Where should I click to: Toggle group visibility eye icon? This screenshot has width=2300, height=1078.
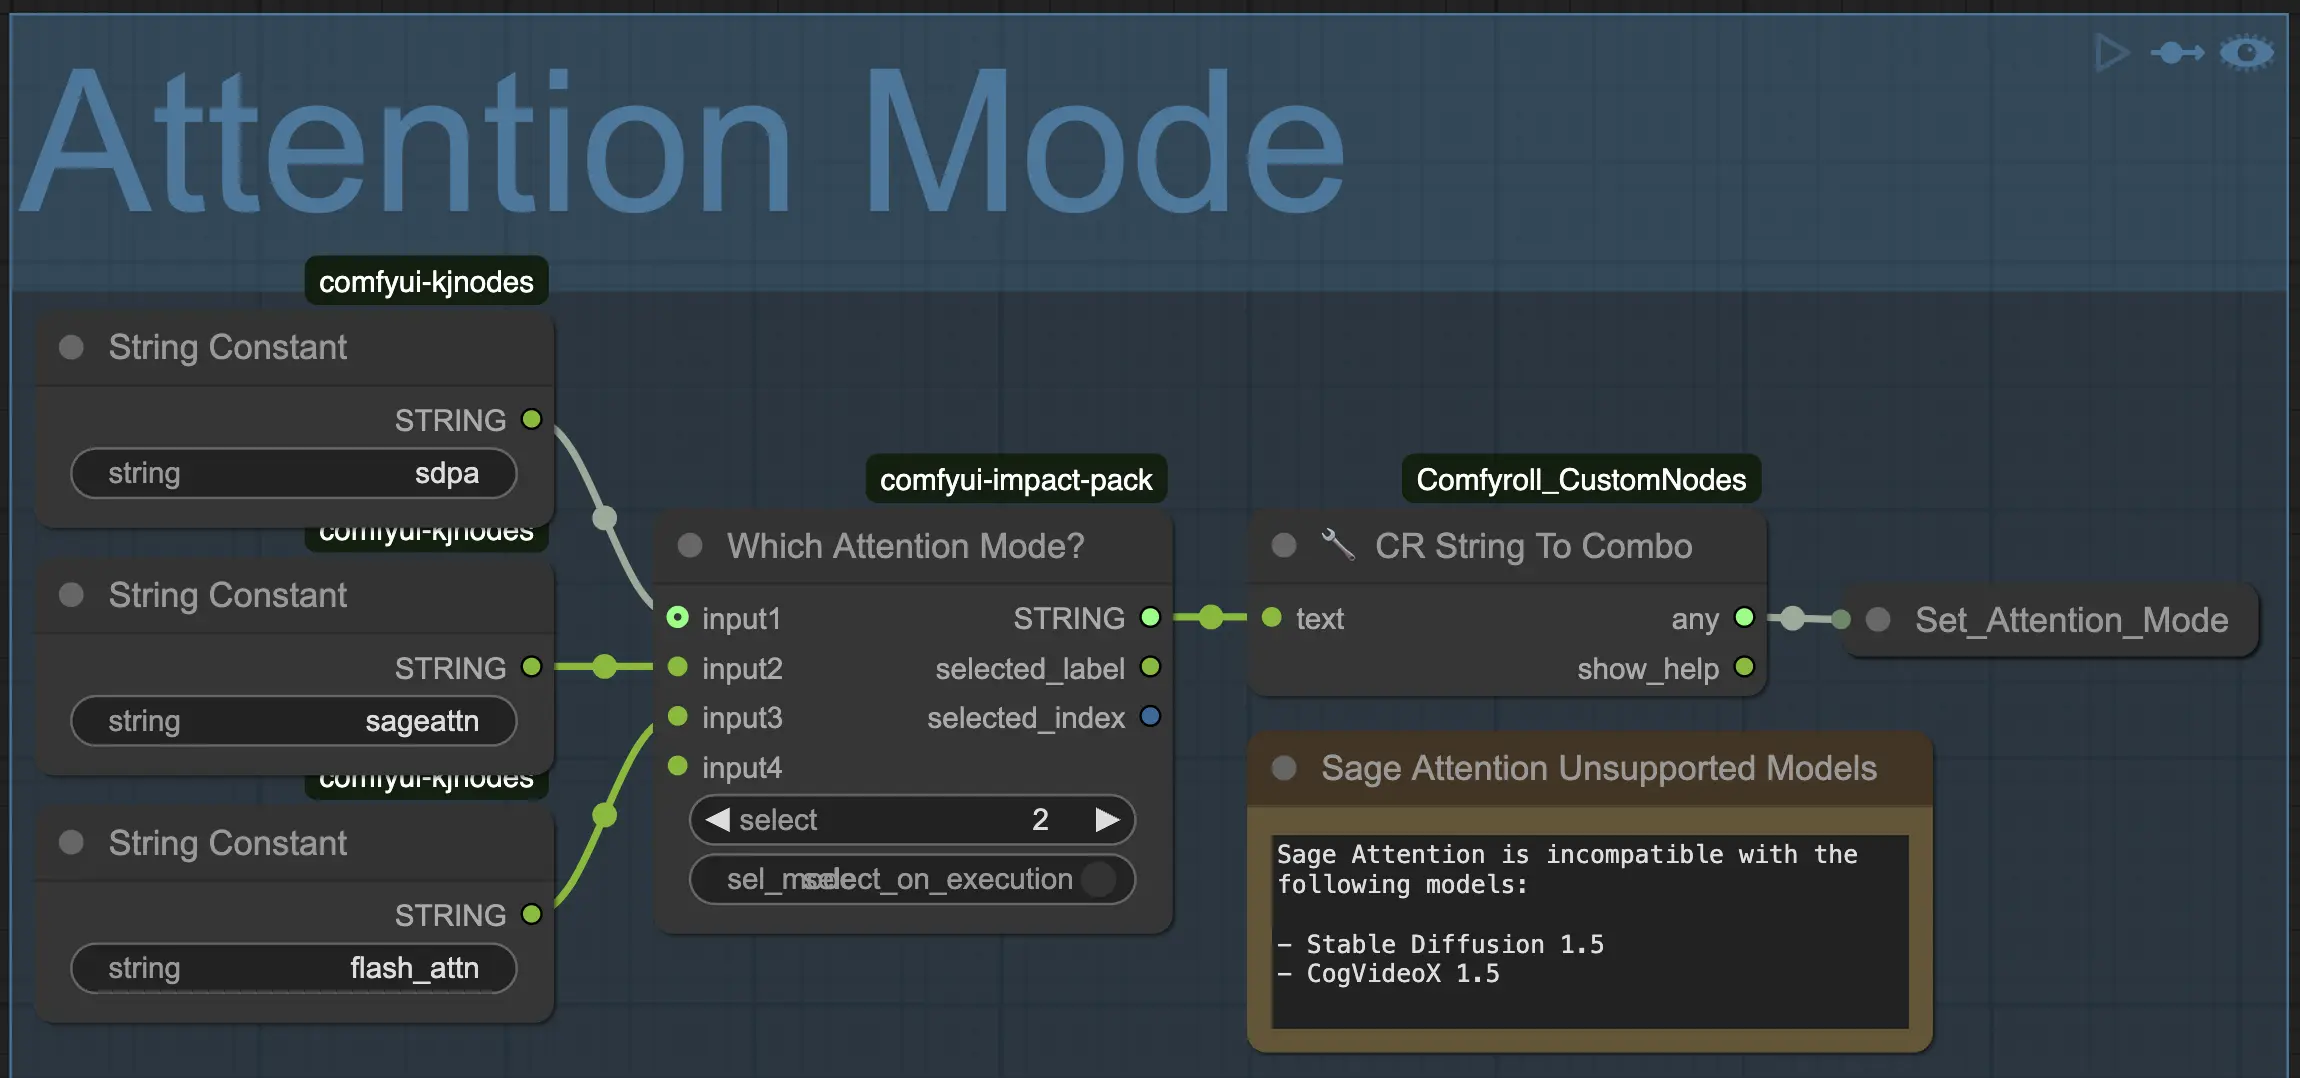pos(2246,53)
